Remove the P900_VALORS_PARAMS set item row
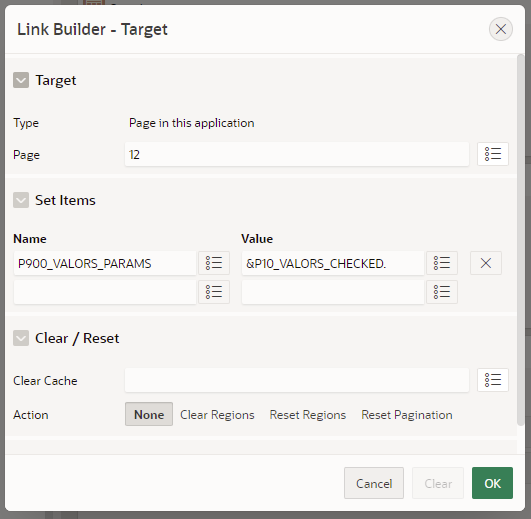 [486, 263]
